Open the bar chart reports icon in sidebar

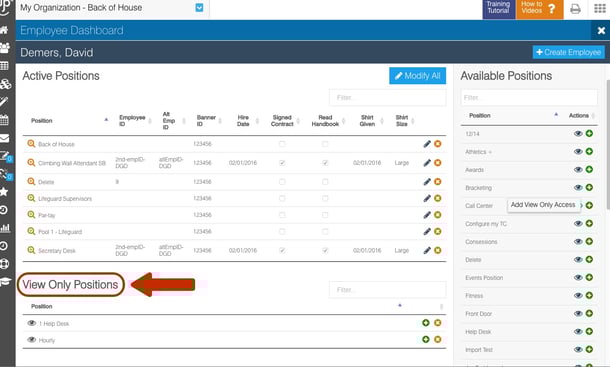coord(5,228)
